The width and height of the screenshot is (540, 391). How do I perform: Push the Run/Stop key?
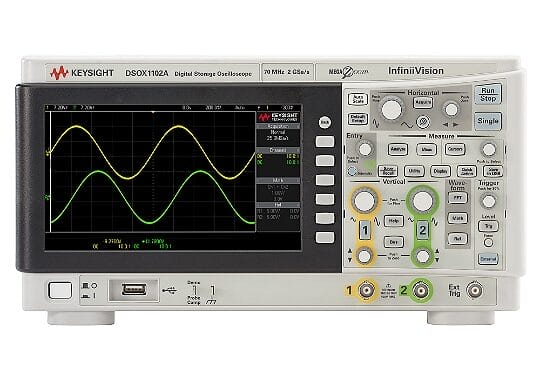(488, 94)
